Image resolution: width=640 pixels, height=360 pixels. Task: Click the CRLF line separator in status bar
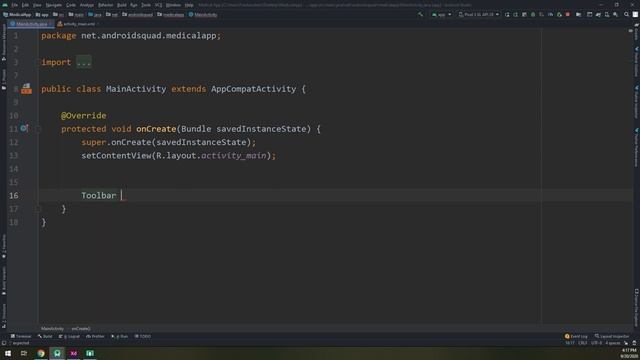point(583,343)
